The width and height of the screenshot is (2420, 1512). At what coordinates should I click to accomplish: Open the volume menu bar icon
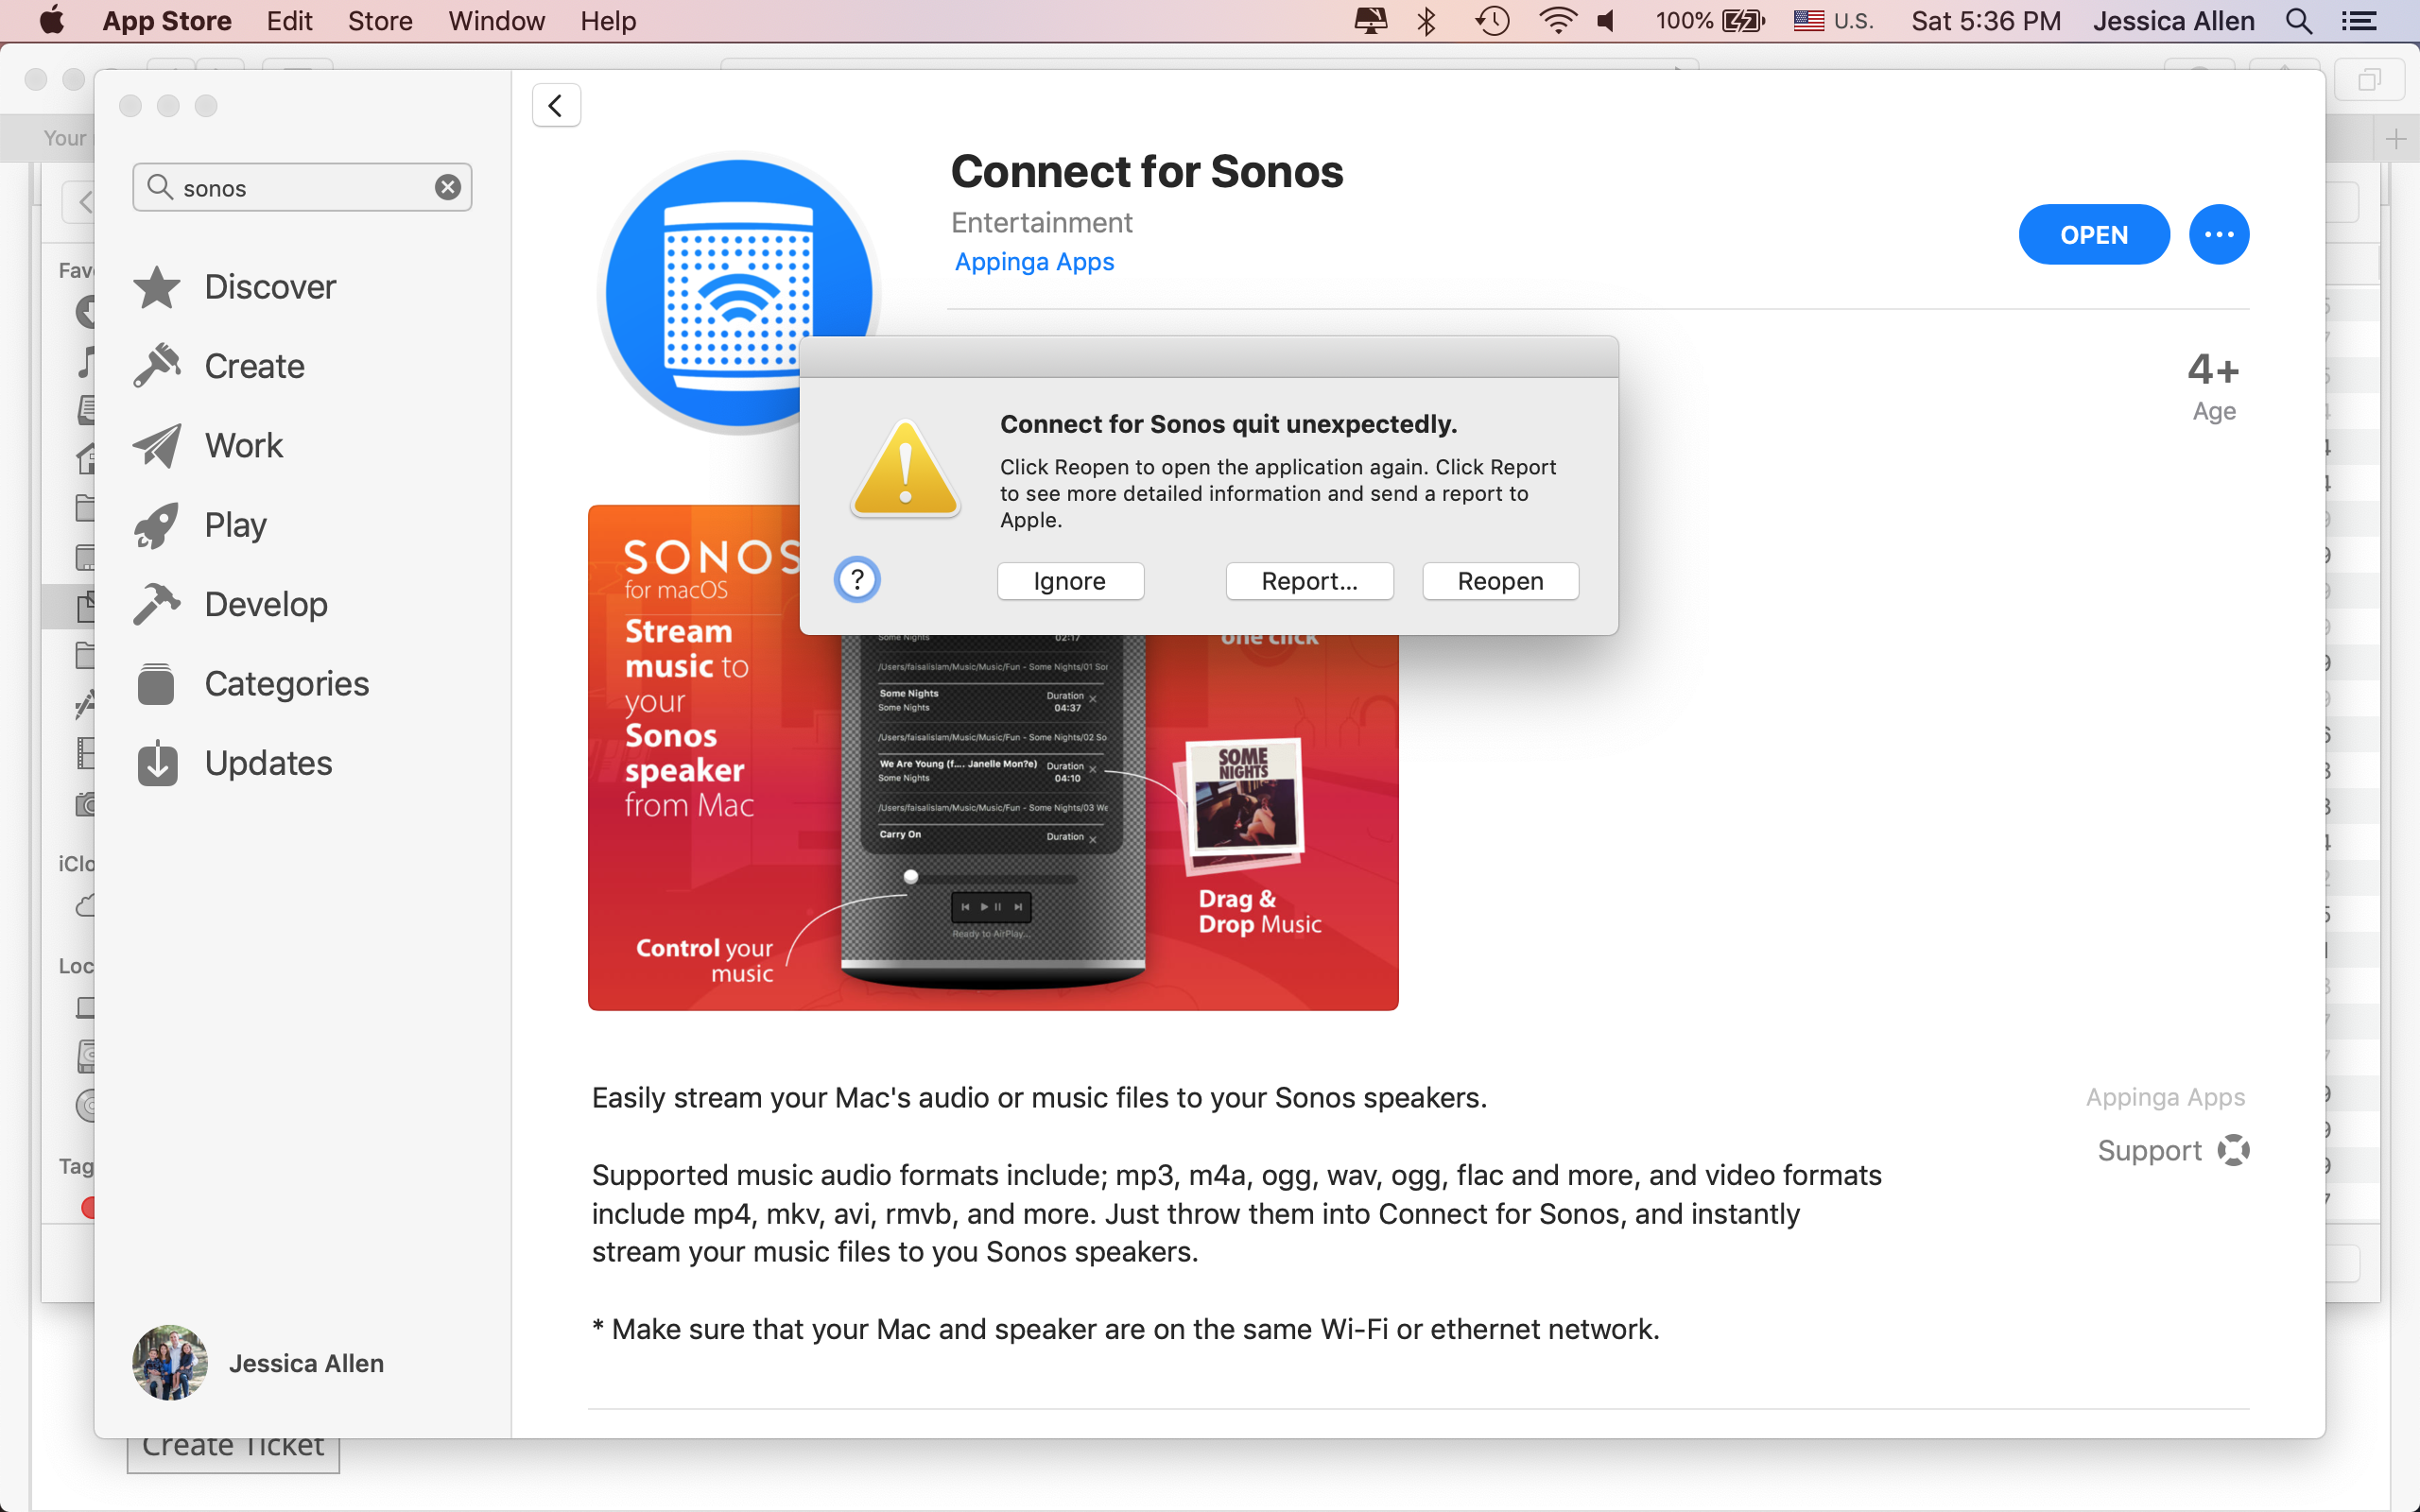pyautogui.click(x=1606, y=21)
